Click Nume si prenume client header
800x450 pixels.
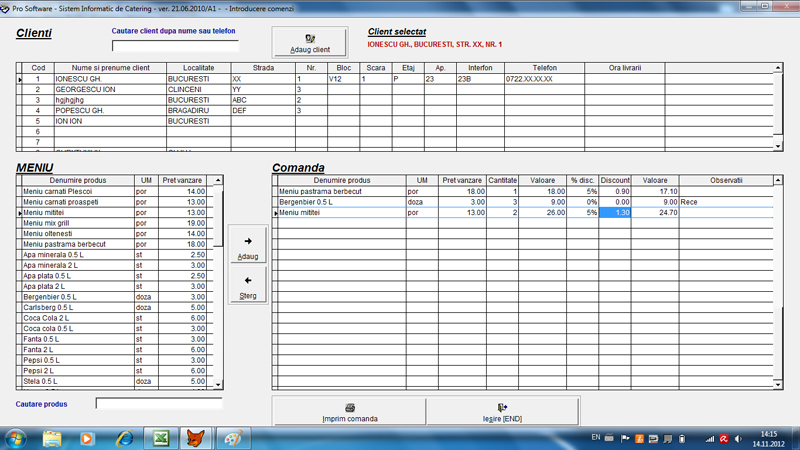click(x=110, y=68)
